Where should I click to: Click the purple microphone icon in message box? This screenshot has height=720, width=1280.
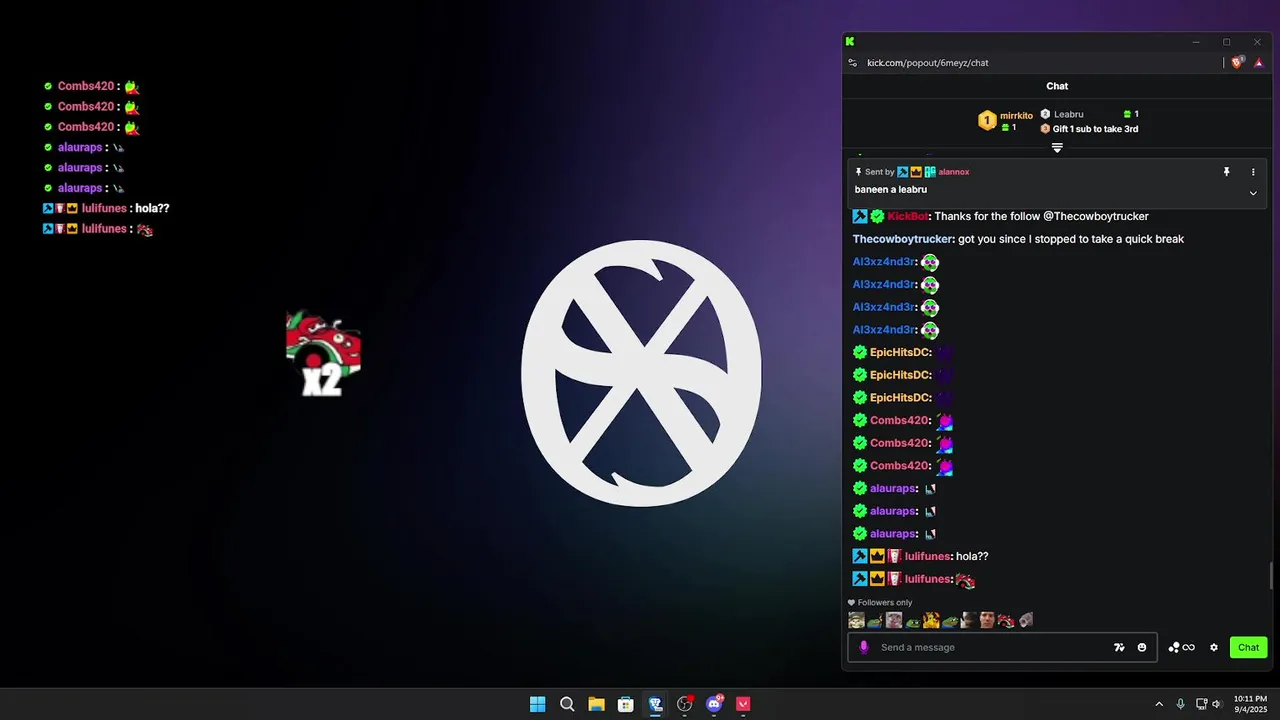click(864, 647)
